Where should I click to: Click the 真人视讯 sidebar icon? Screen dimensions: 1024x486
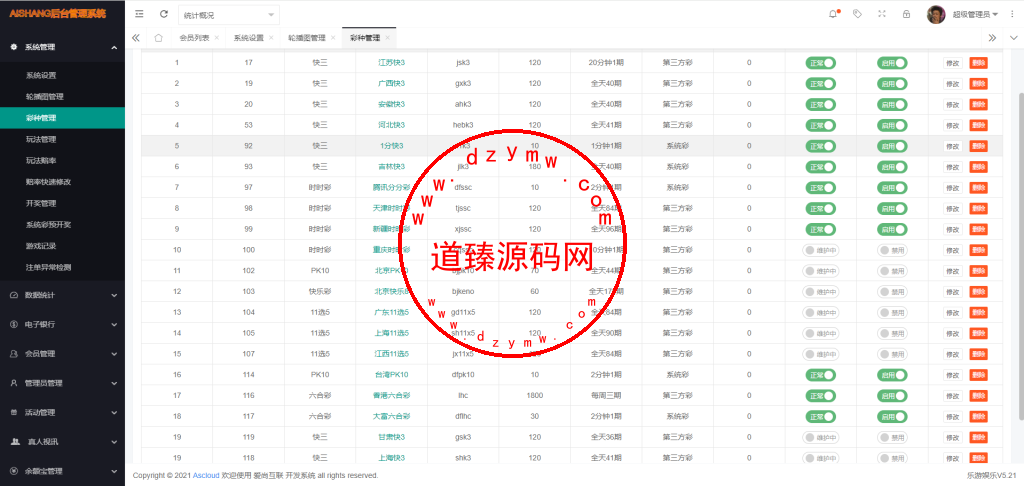pyautogui.click(x=14, y=442)
